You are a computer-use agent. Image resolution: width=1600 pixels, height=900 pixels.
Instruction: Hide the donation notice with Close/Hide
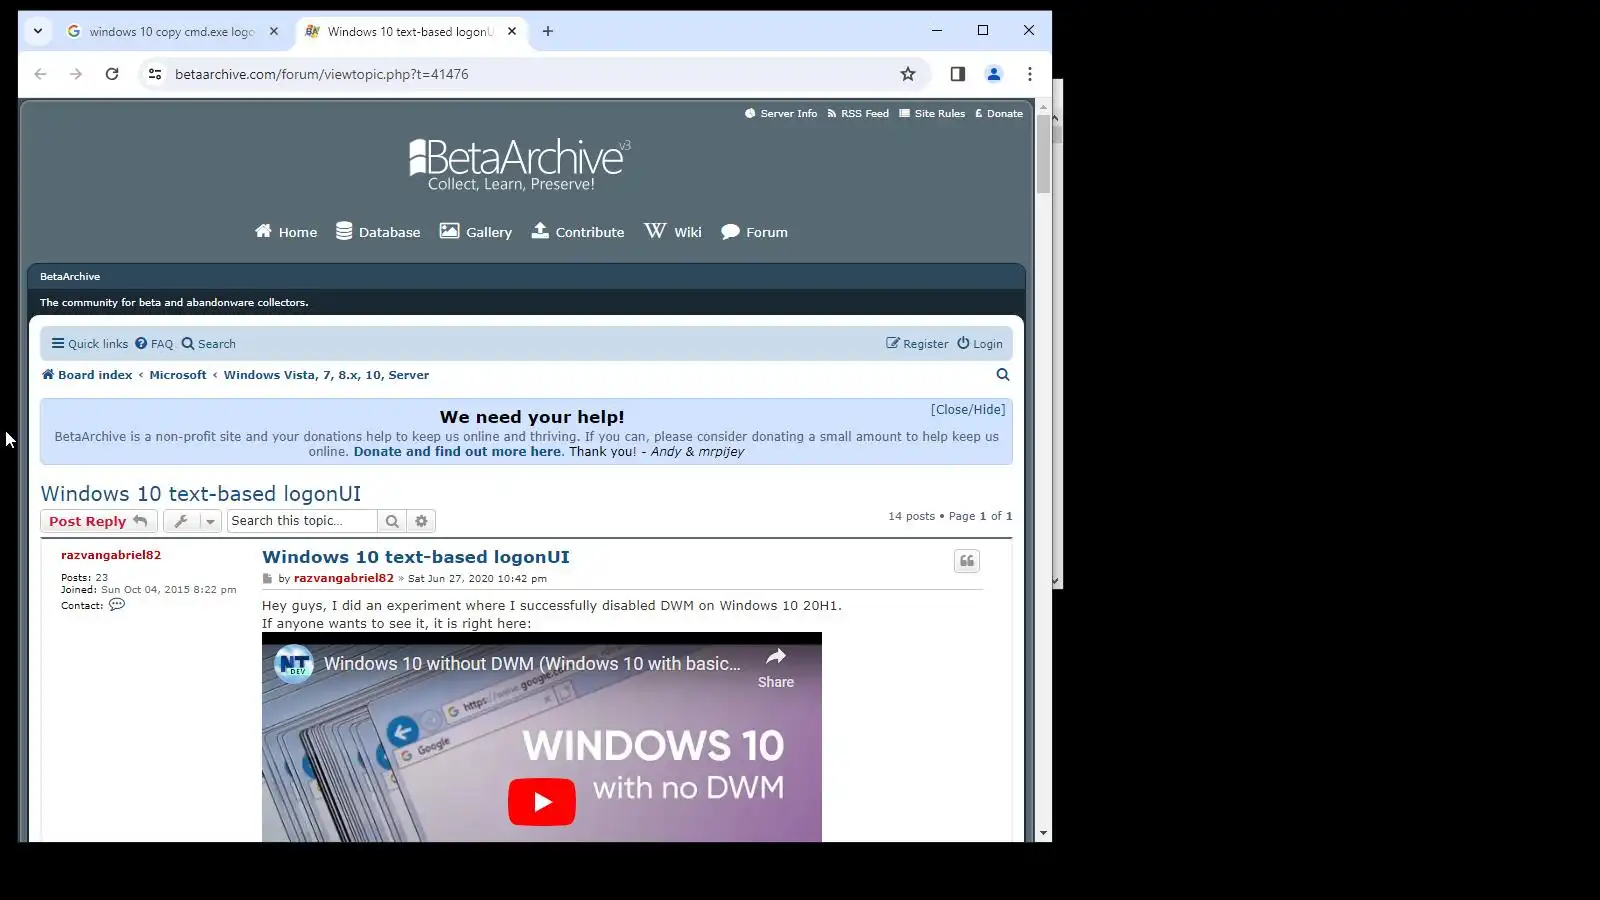(968, 410)
